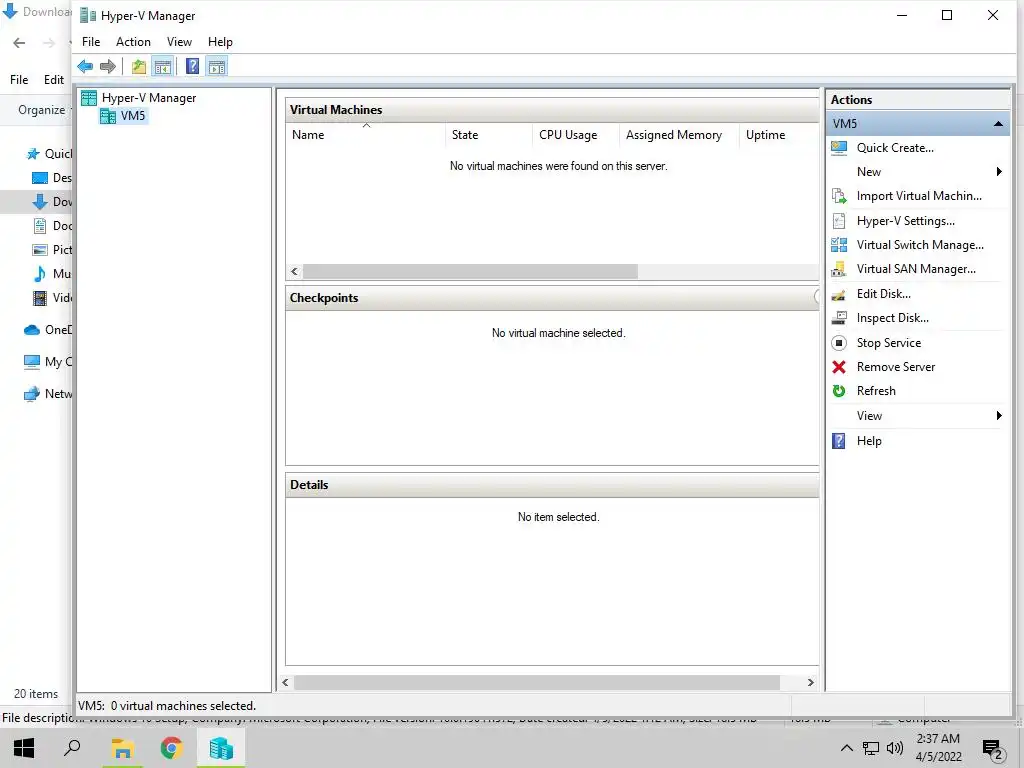The height and width of the screenshot is (768, 1024).
Task: Click the Hyper-V Settings icon
Action: (839, 221)
